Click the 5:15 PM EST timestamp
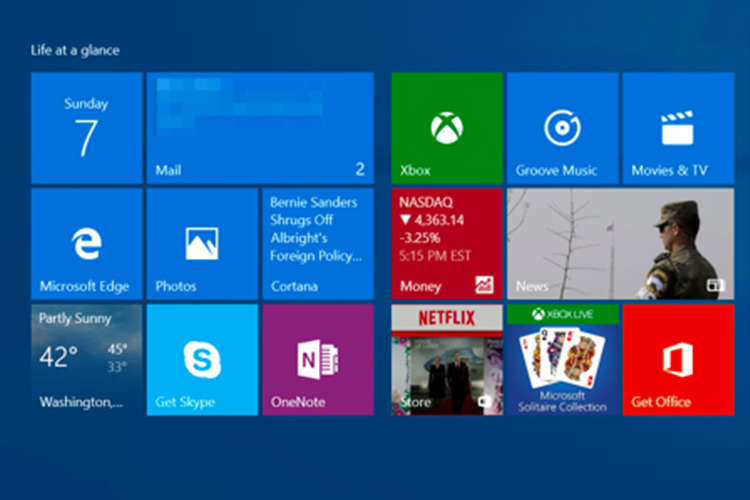Image resolution: width=750 pixels, height=500 pixels. 435,256
